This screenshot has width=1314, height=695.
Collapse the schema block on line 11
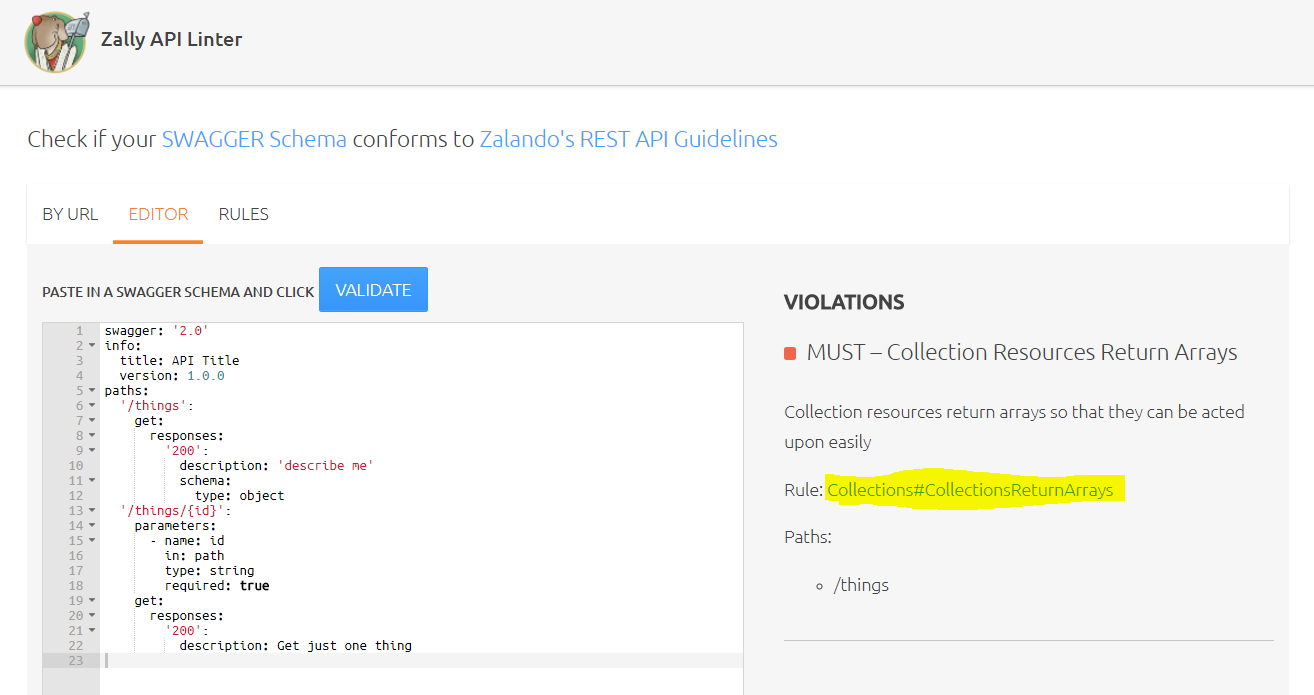pyautogui.click(x=93, y=480)
